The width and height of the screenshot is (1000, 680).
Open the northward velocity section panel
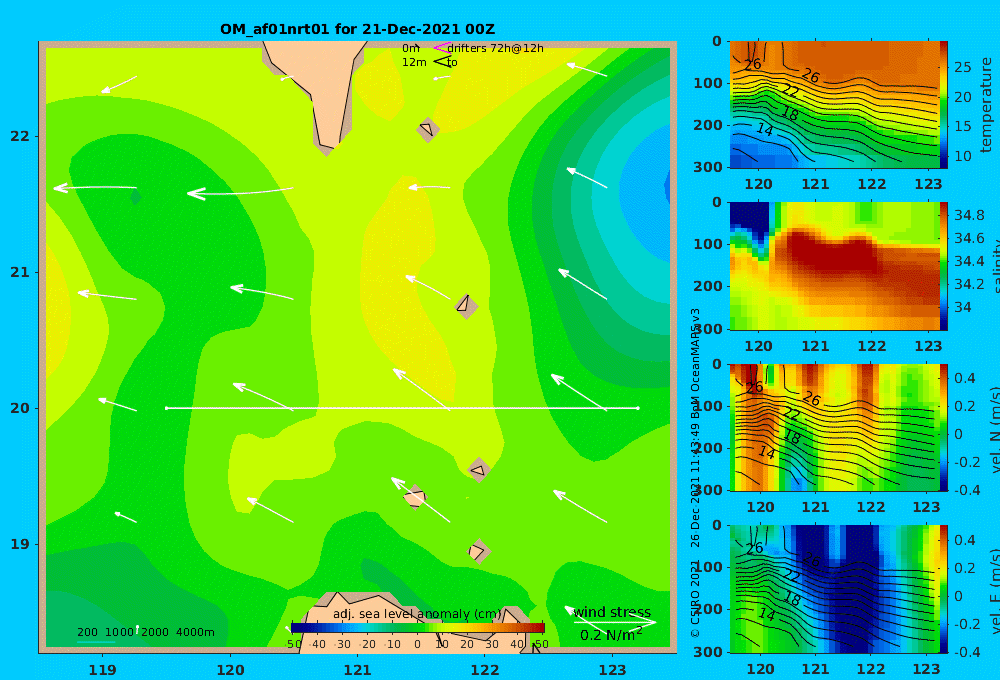[835, 427]
